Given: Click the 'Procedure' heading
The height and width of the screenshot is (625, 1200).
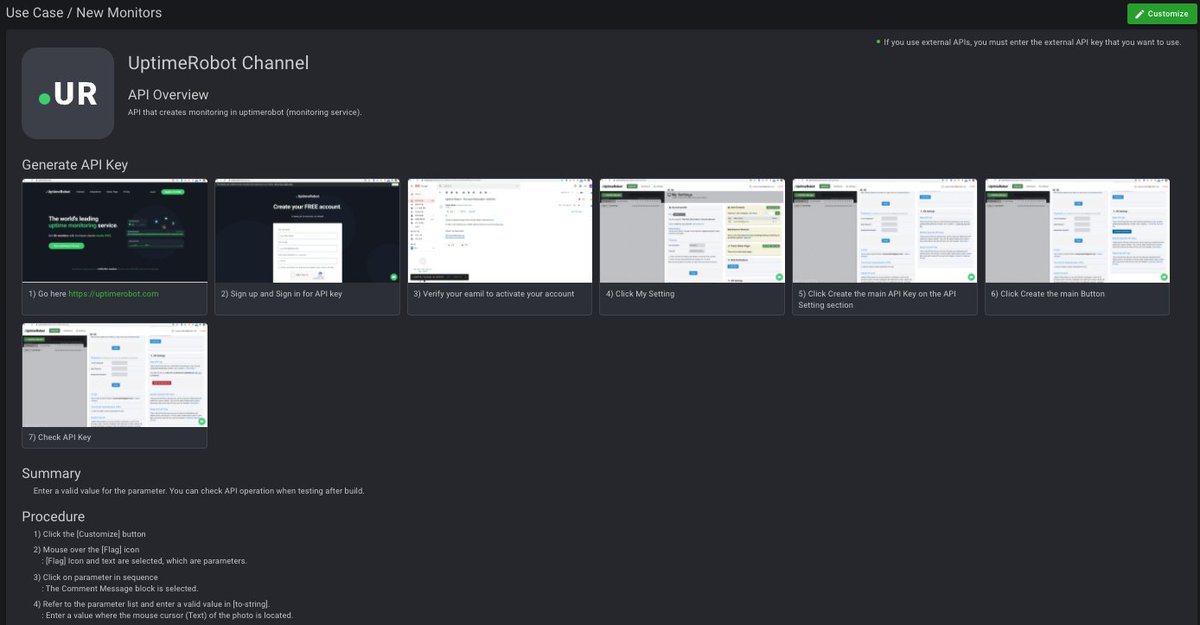Looking at the screenshot, I should (x=53, y=517).
